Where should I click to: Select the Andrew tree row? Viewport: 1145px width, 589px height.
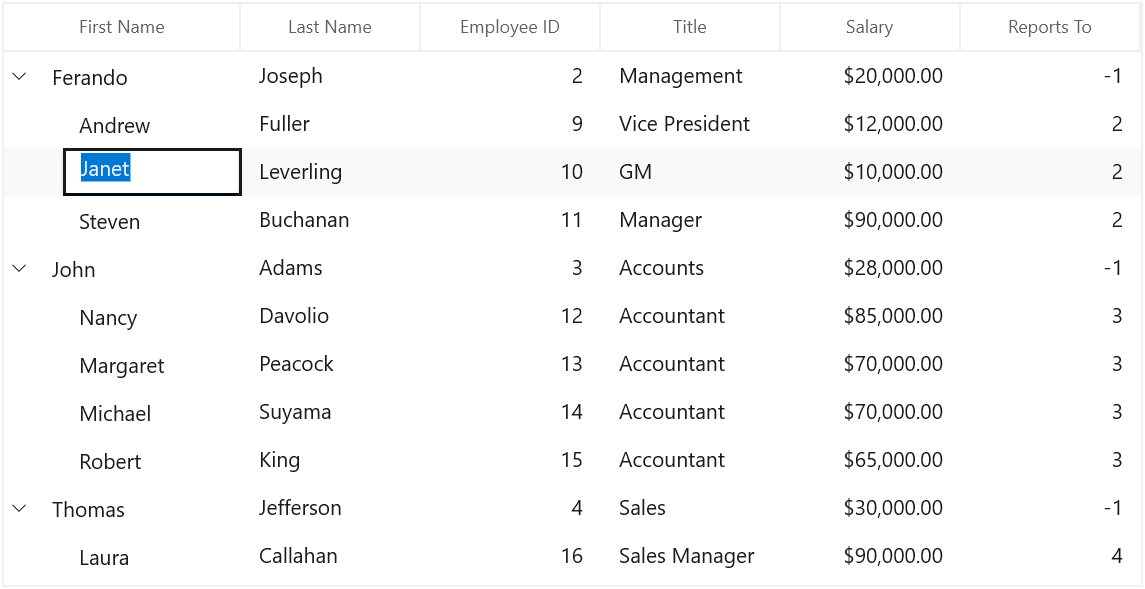[x=572, y=124]
